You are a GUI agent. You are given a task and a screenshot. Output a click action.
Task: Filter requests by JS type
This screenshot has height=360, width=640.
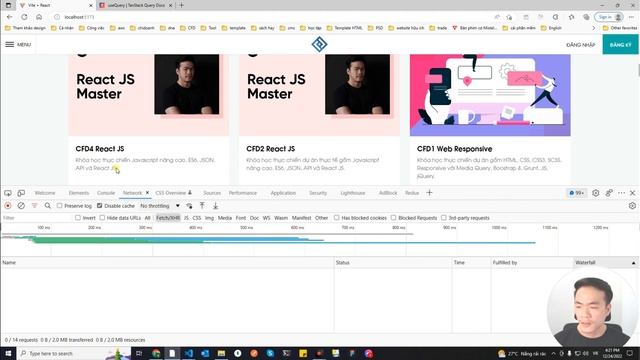click(186, 218)
